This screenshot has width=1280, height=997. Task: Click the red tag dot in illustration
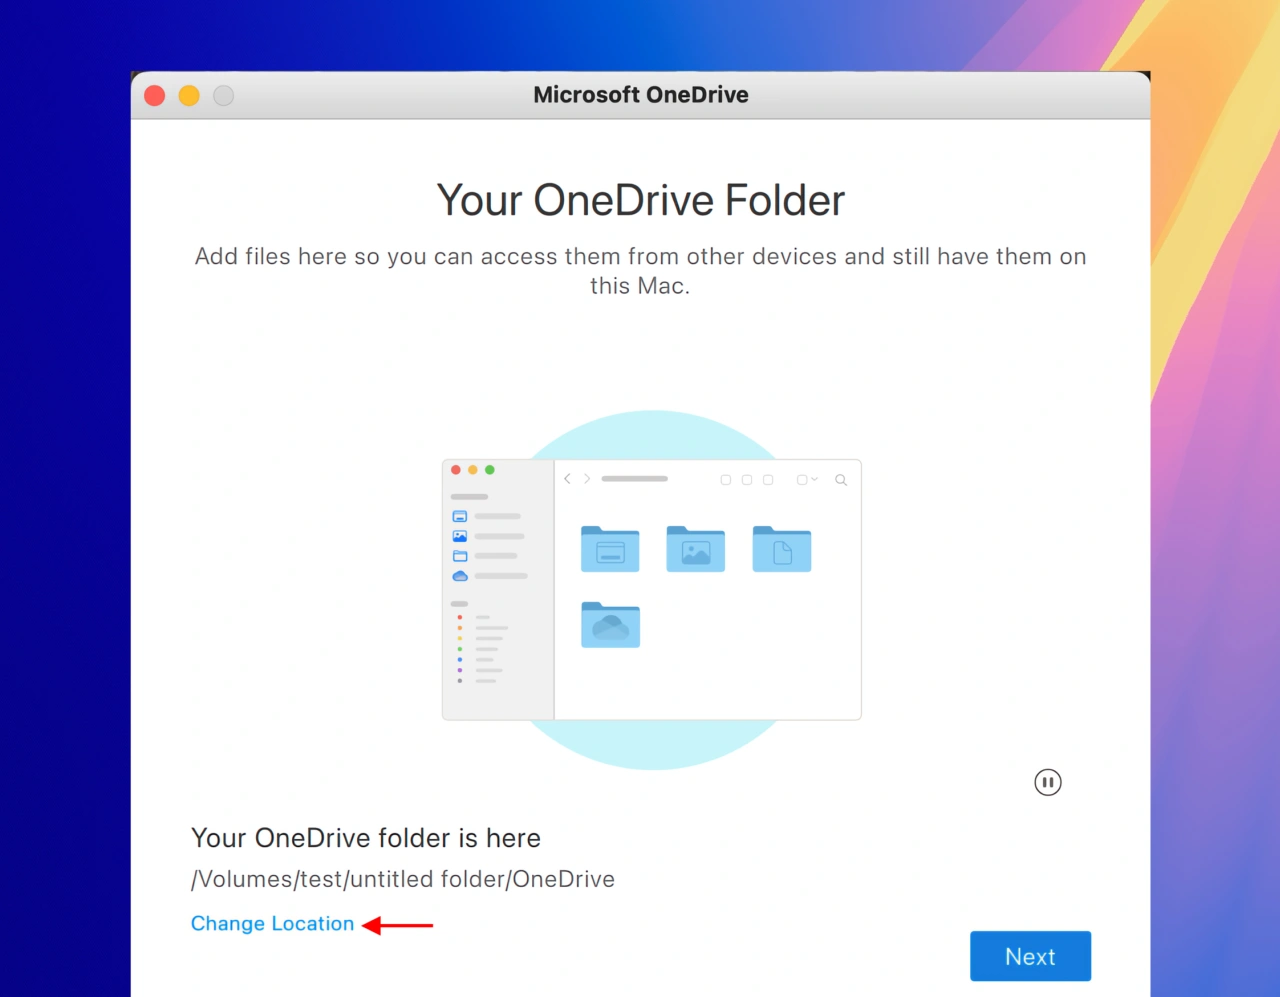tap(460, 617)
